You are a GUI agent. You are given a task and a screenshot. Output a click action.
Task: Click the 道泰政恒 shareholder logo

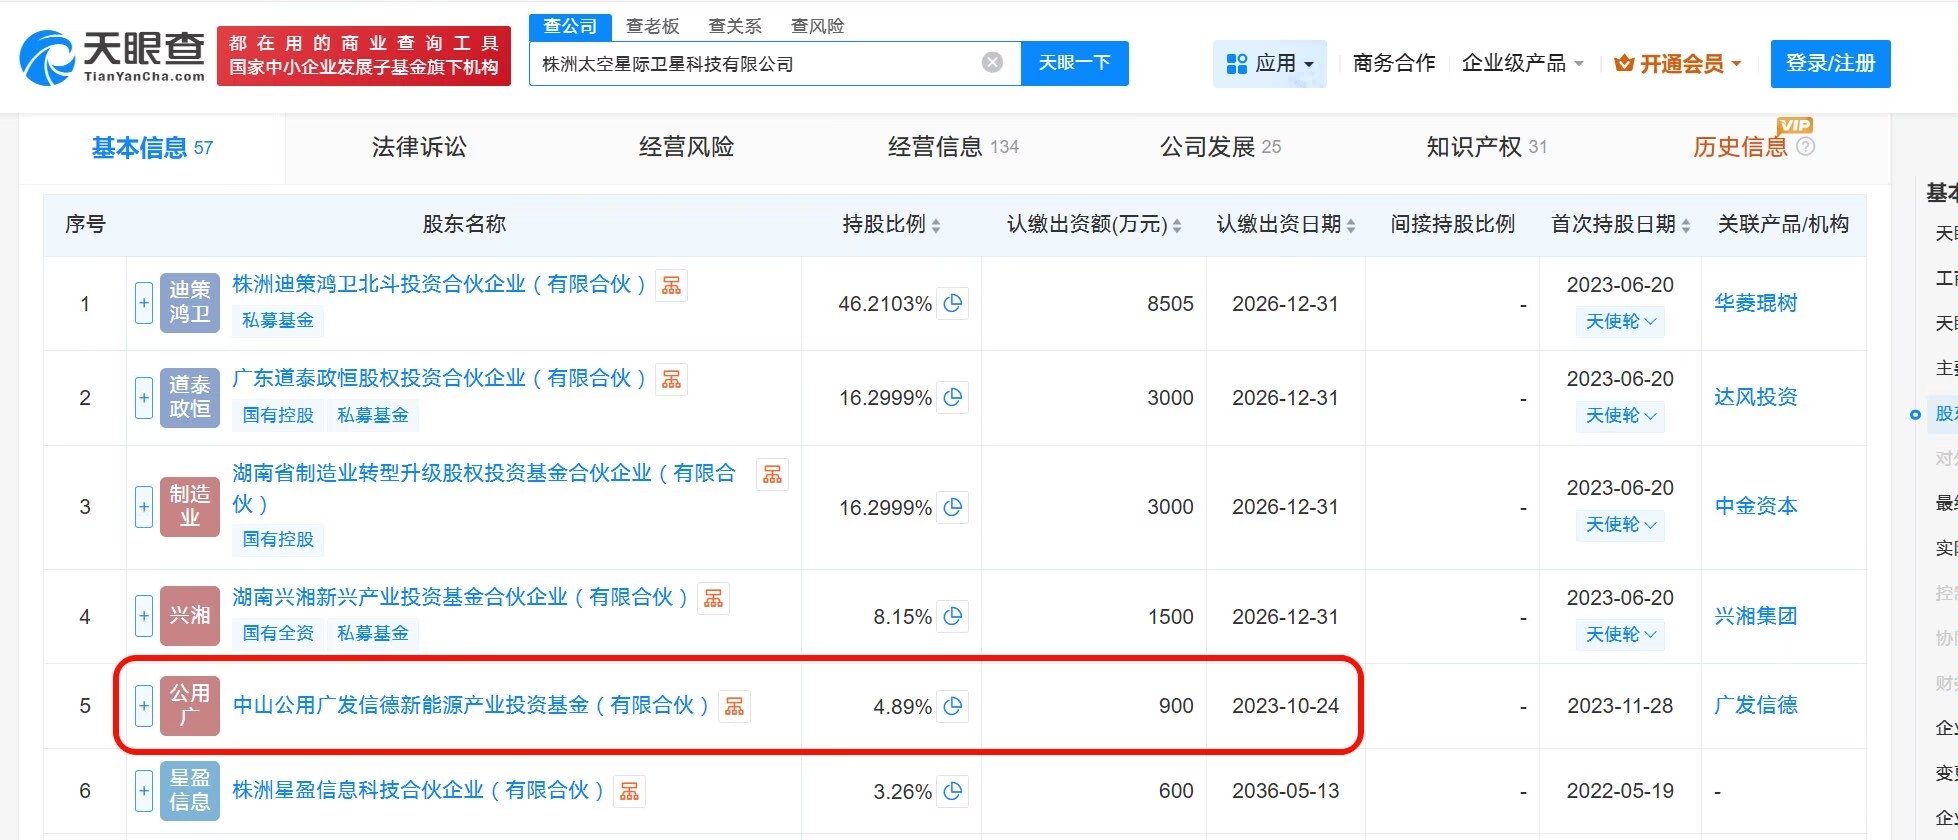[x=190, y=397]
